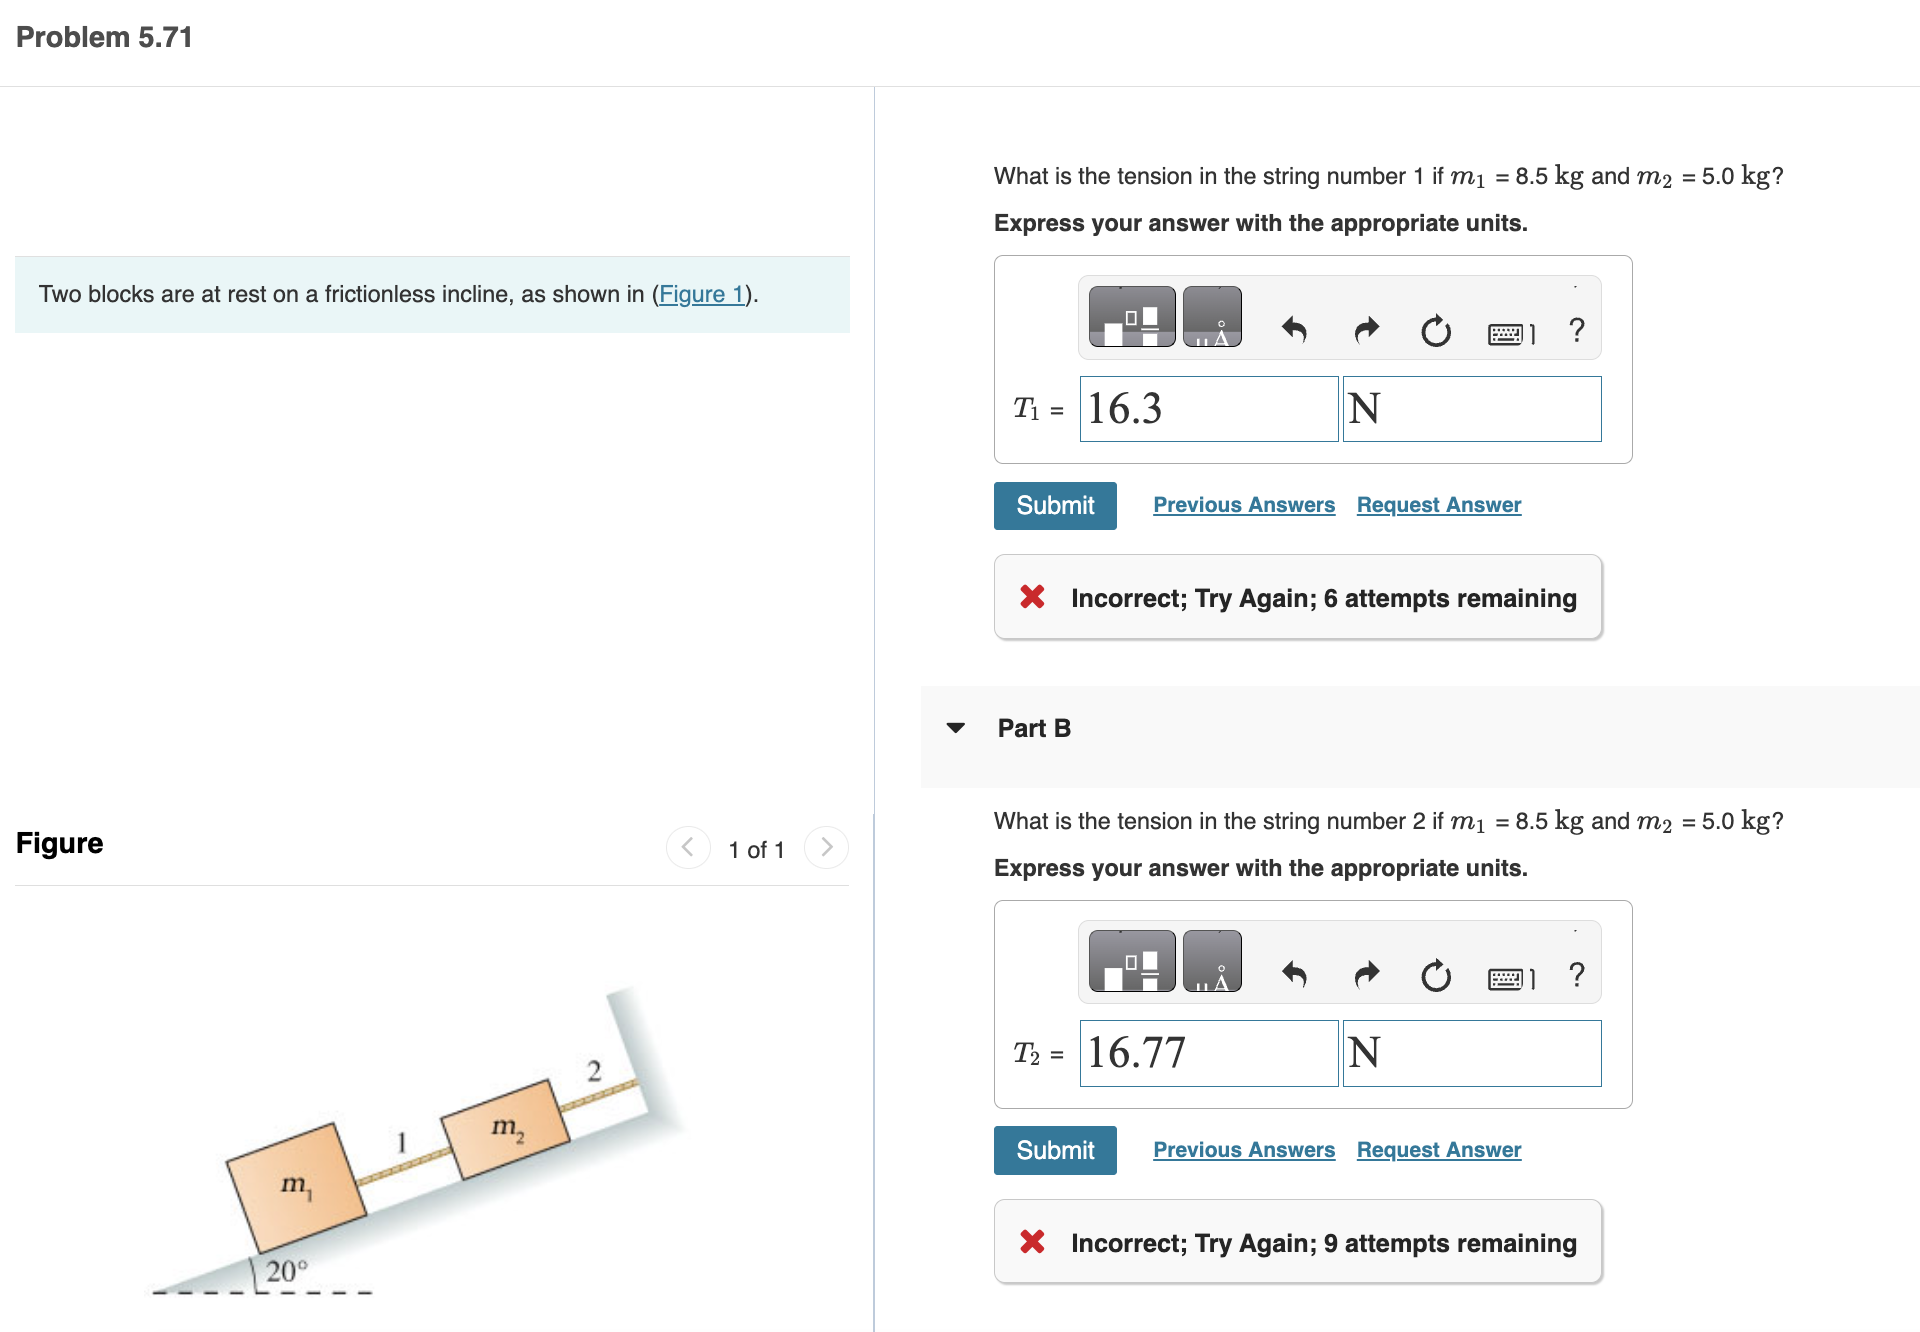Viewport: 1920px width, 1332px height.
Task: Open Figure 1 from problem statement
Action: click(702, 293)
